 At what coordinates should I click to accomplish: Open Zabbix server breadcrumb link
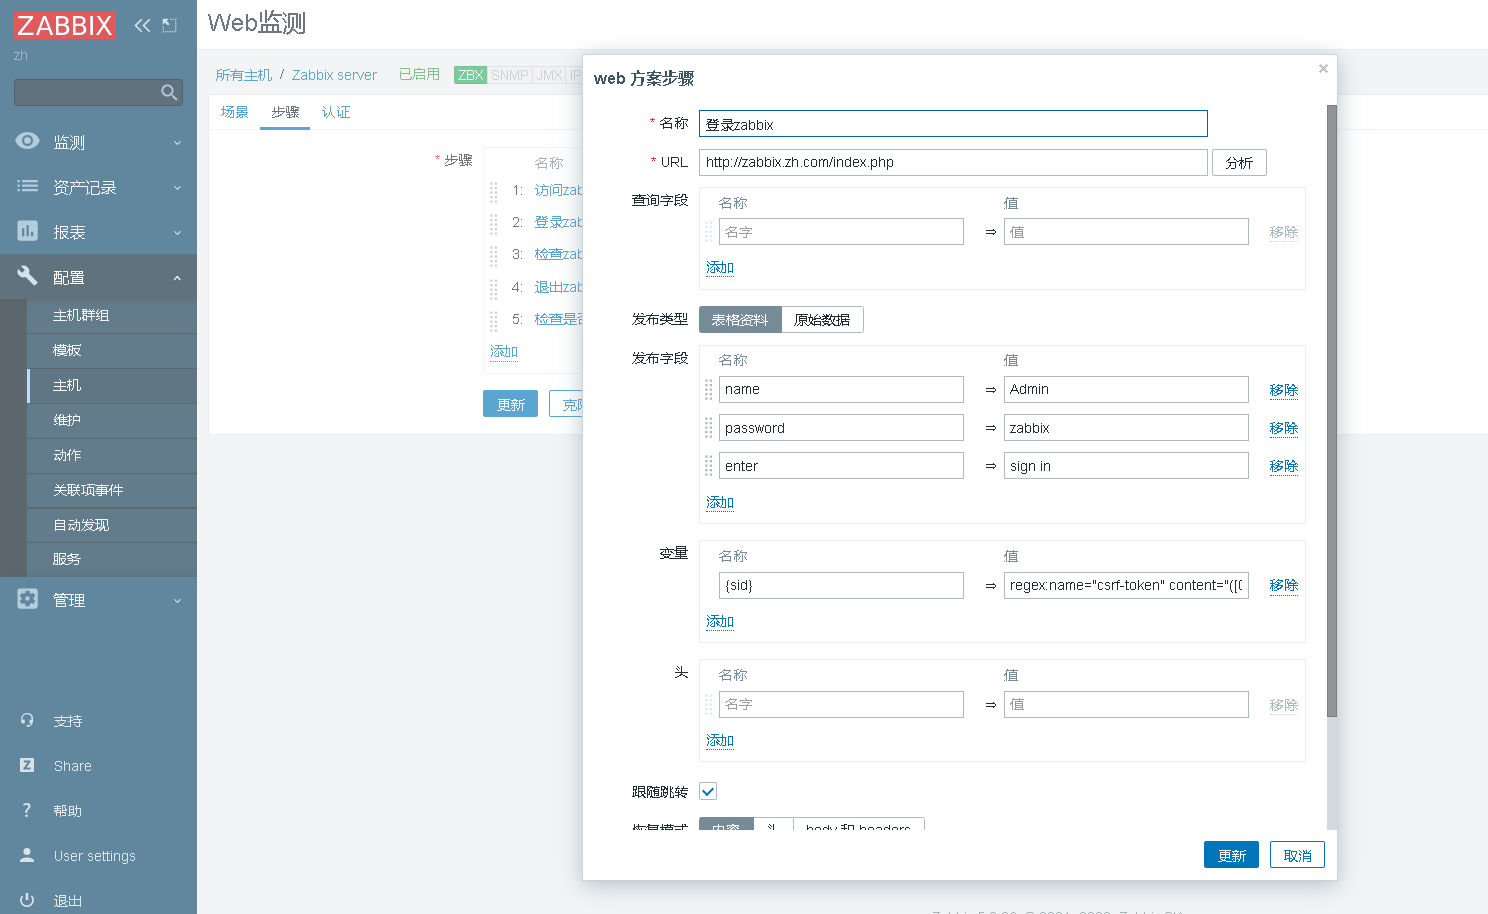(x=334, y=75)
